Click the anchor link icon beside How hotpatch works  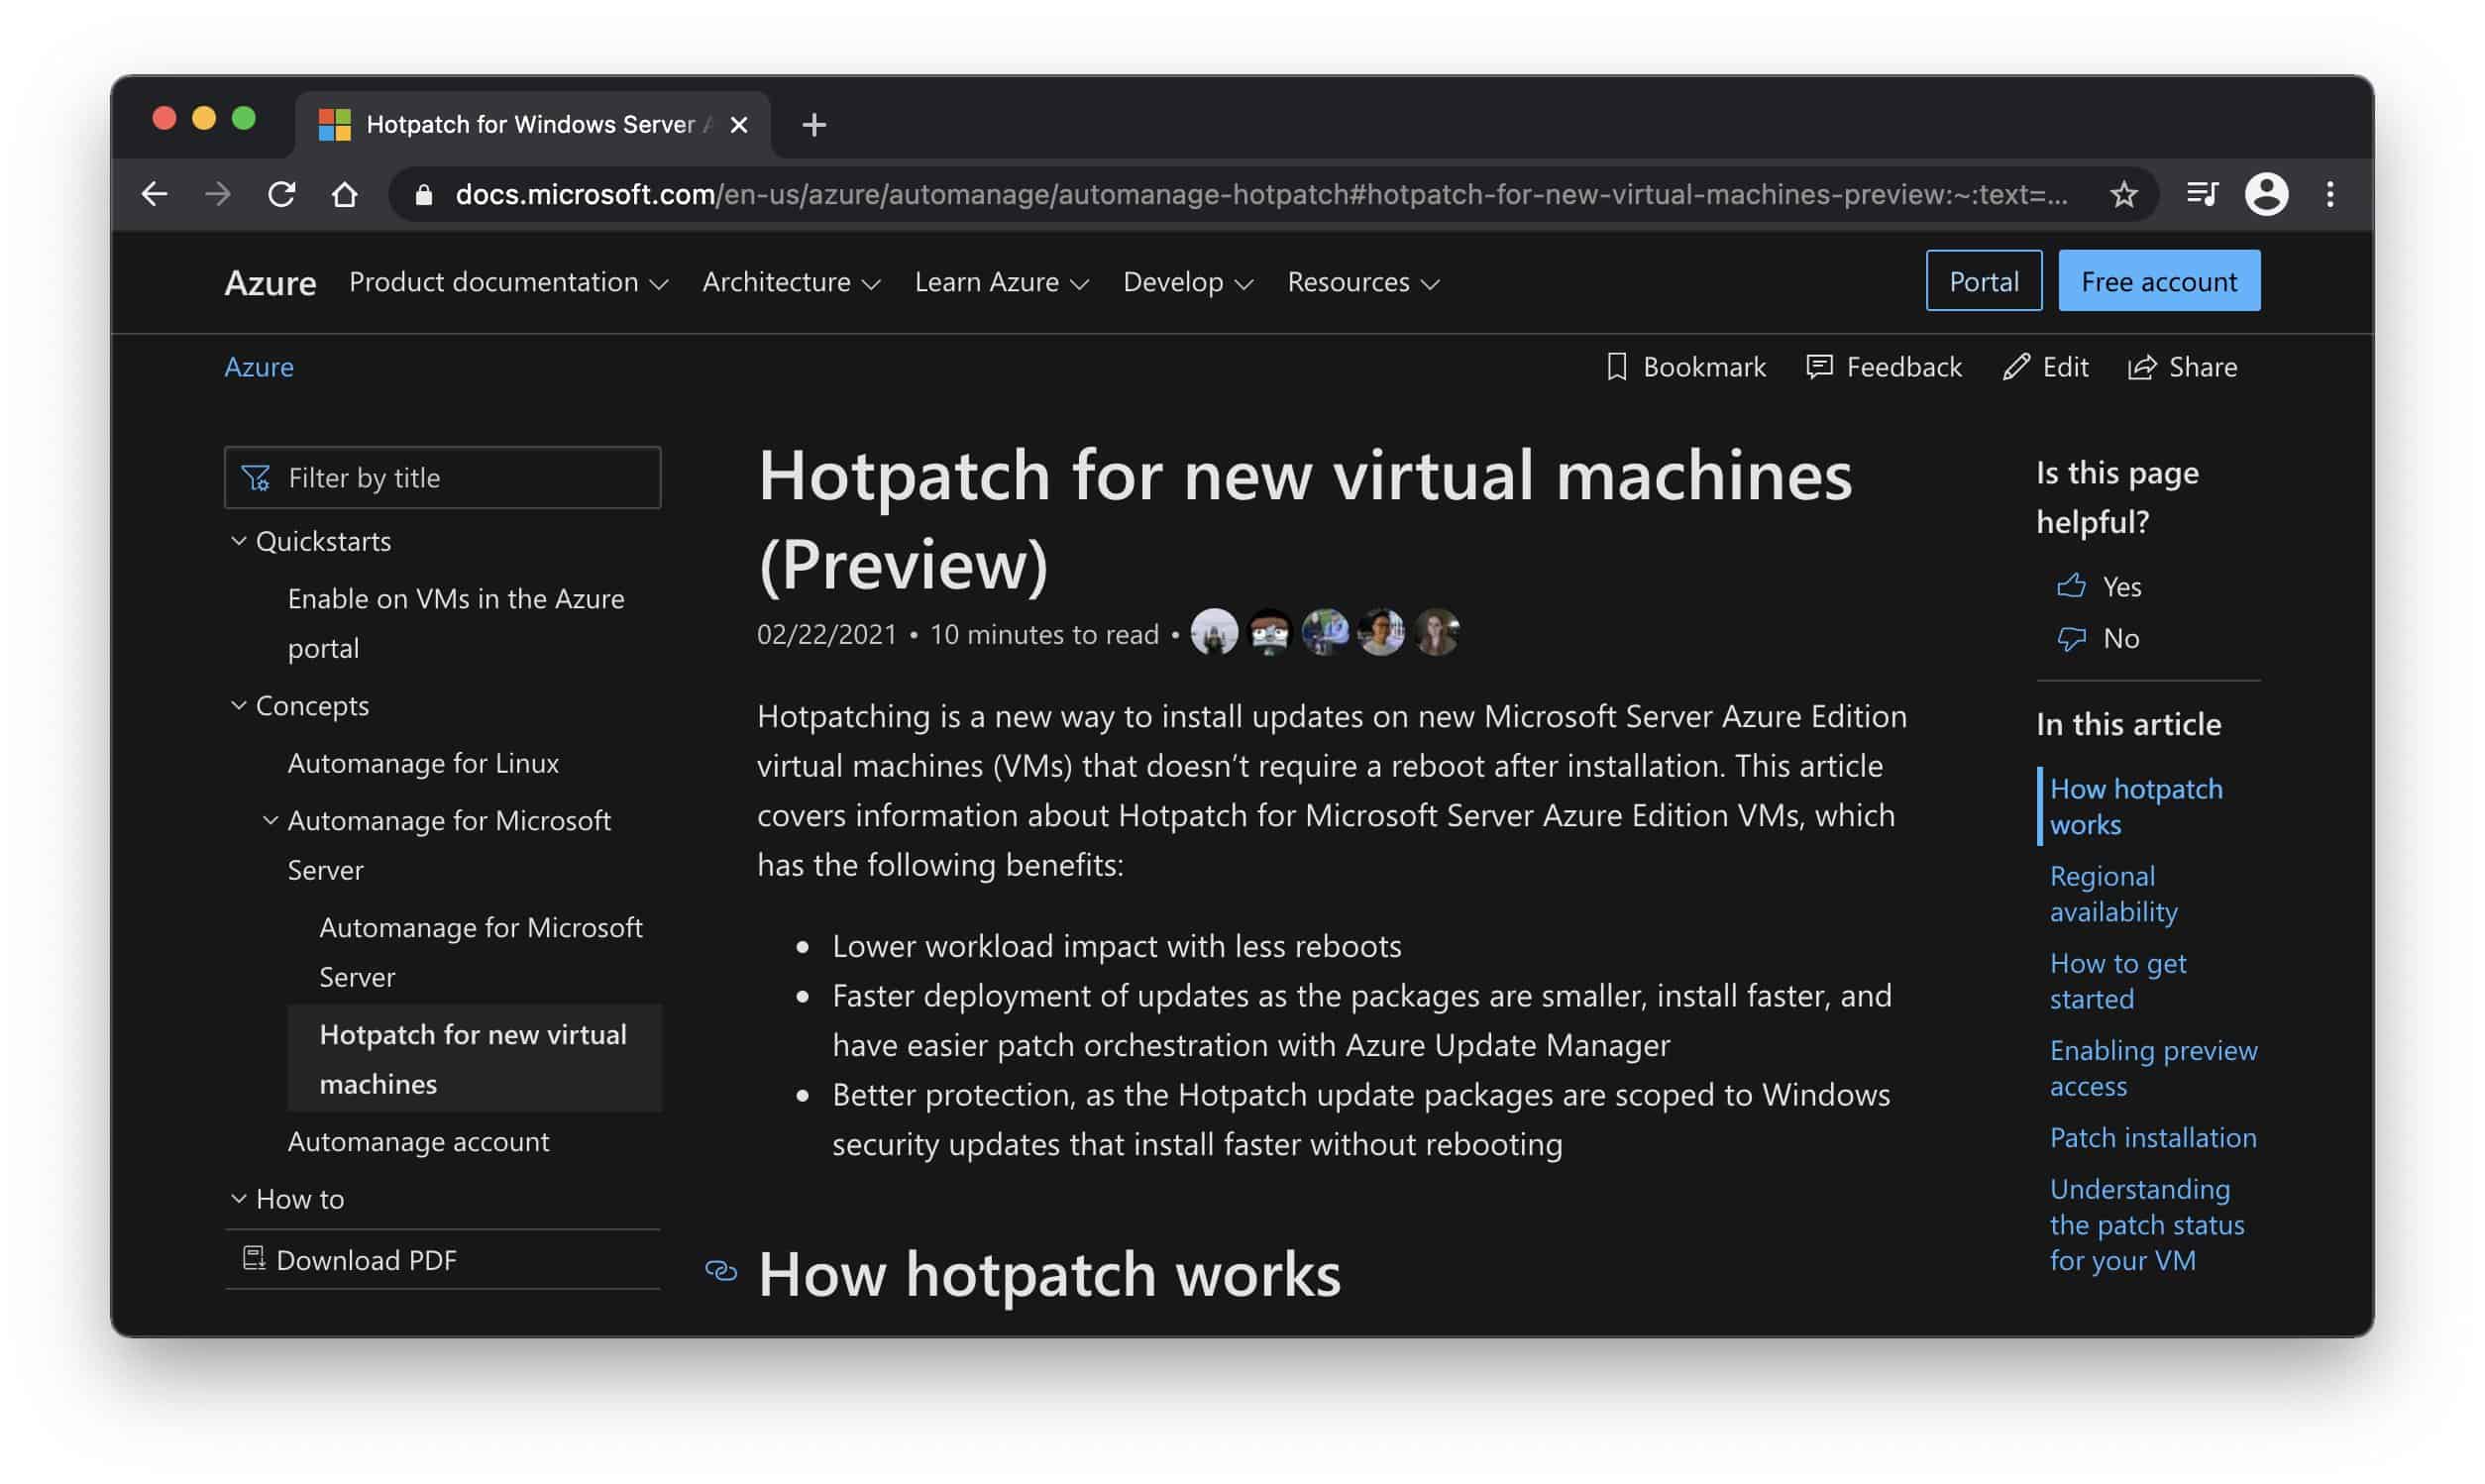(721, 1270)
